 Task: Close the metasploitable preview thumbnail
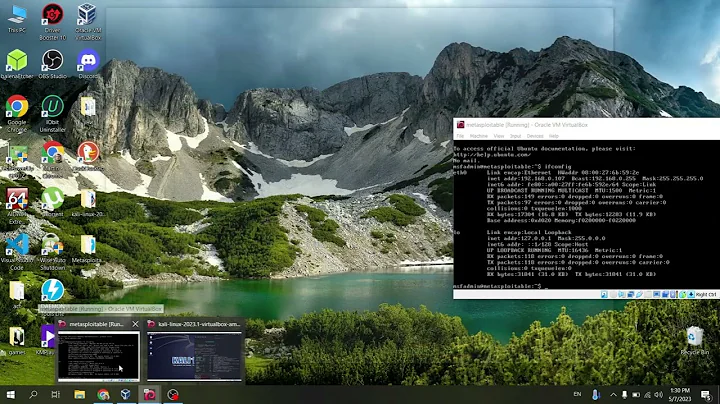135,324
